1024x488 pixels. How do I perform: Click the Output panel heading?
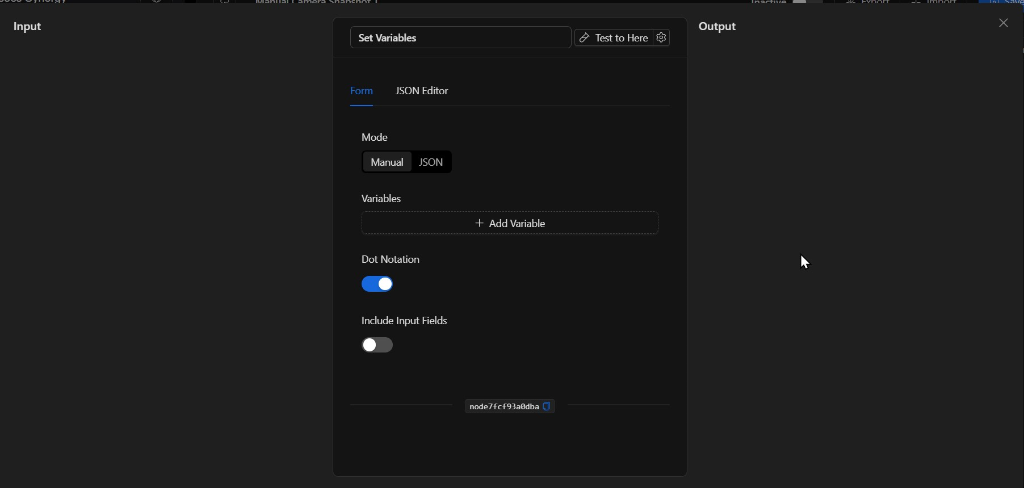(x=717, y=26)
